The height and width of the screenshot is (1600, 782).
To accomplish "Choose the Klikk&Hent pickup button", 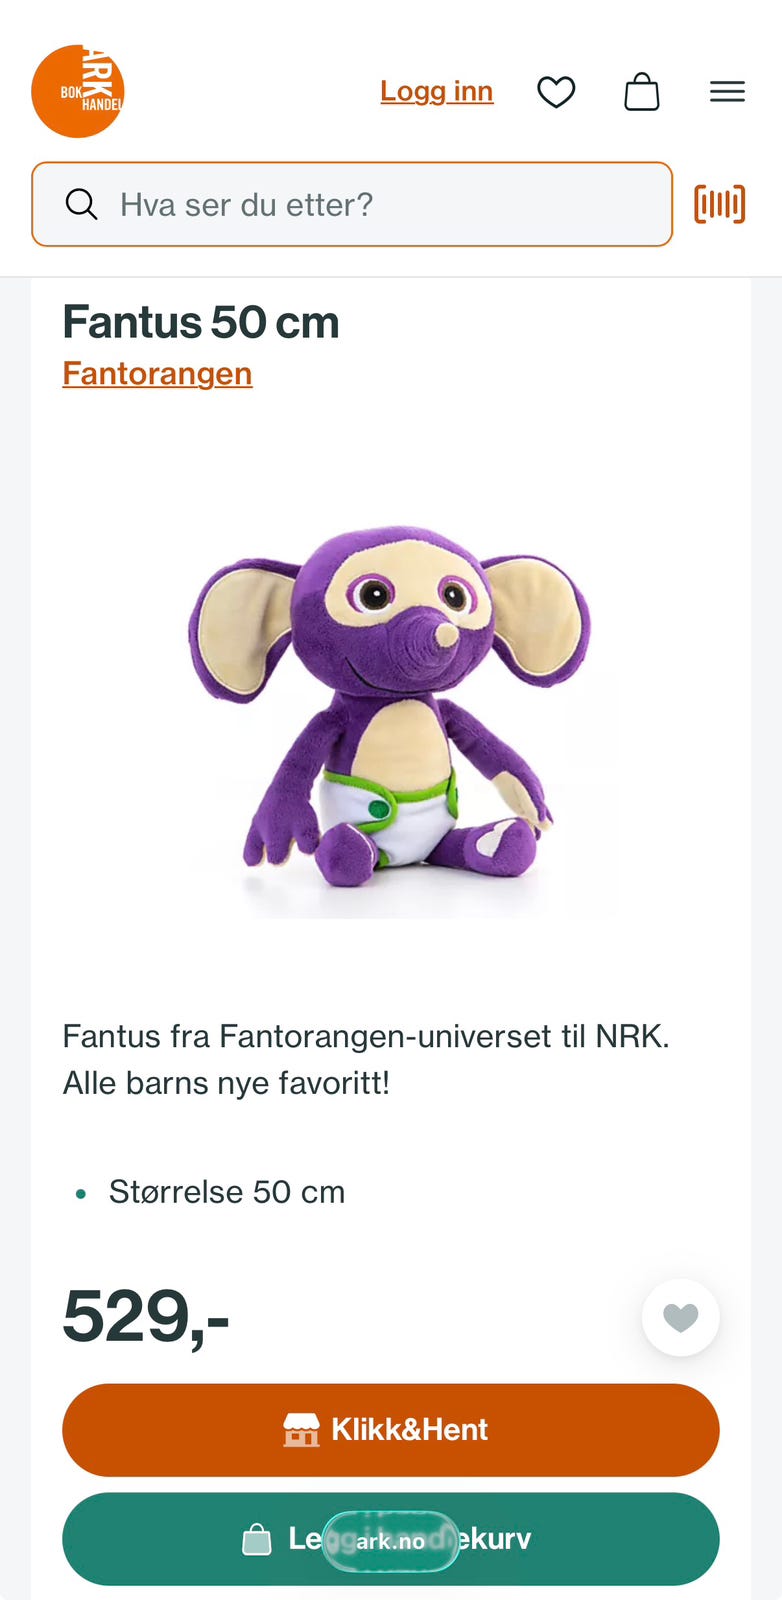I will pos(391,1430).
